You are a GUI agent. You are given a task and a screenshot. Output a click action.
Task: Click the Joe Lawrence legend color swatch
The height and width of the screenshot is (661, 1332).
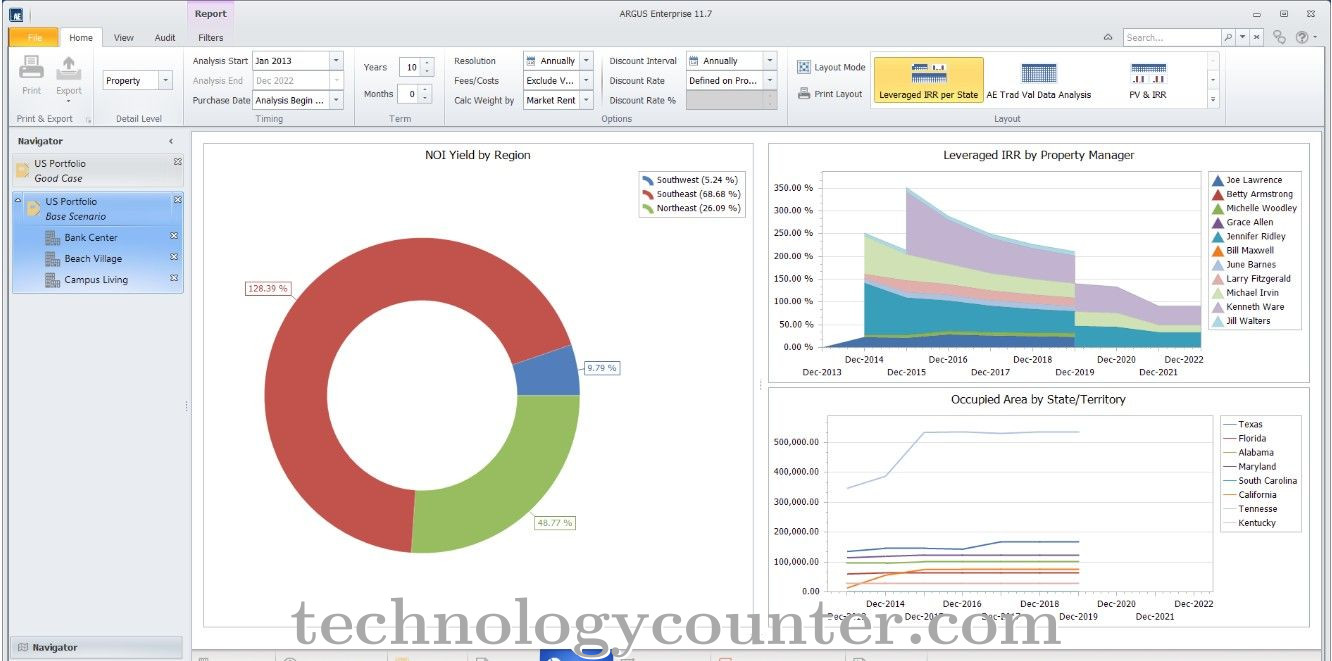tap(1217, 181)
